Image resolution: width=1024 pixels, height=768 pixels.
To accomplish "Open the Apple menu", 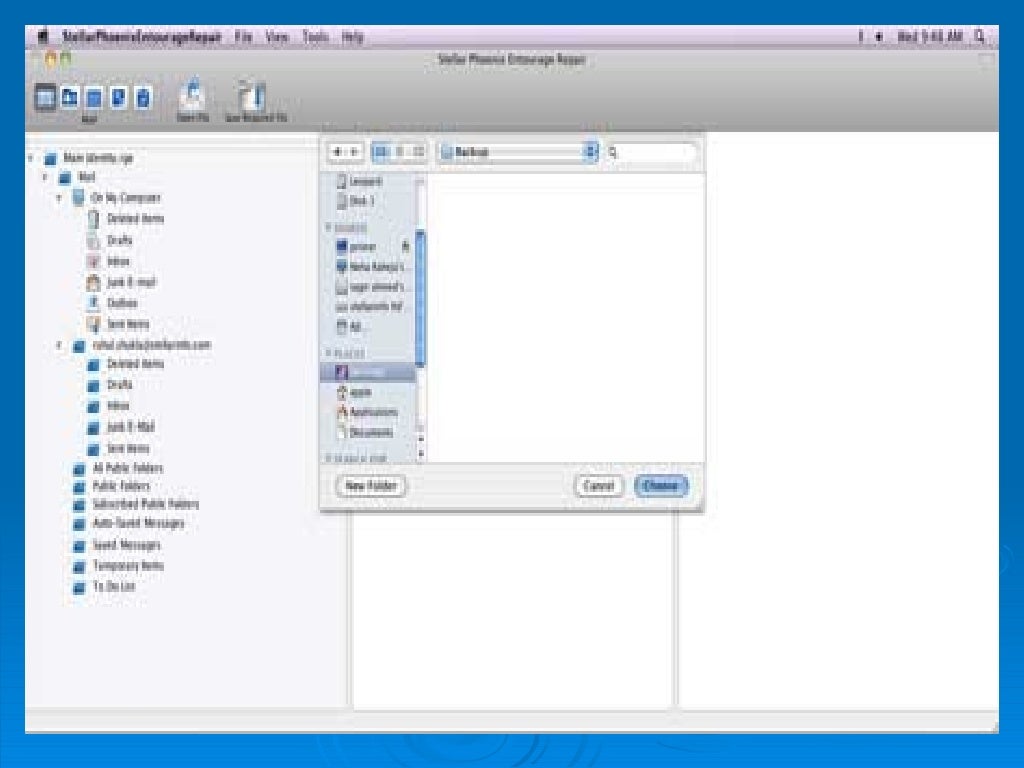I will point(43,37).
